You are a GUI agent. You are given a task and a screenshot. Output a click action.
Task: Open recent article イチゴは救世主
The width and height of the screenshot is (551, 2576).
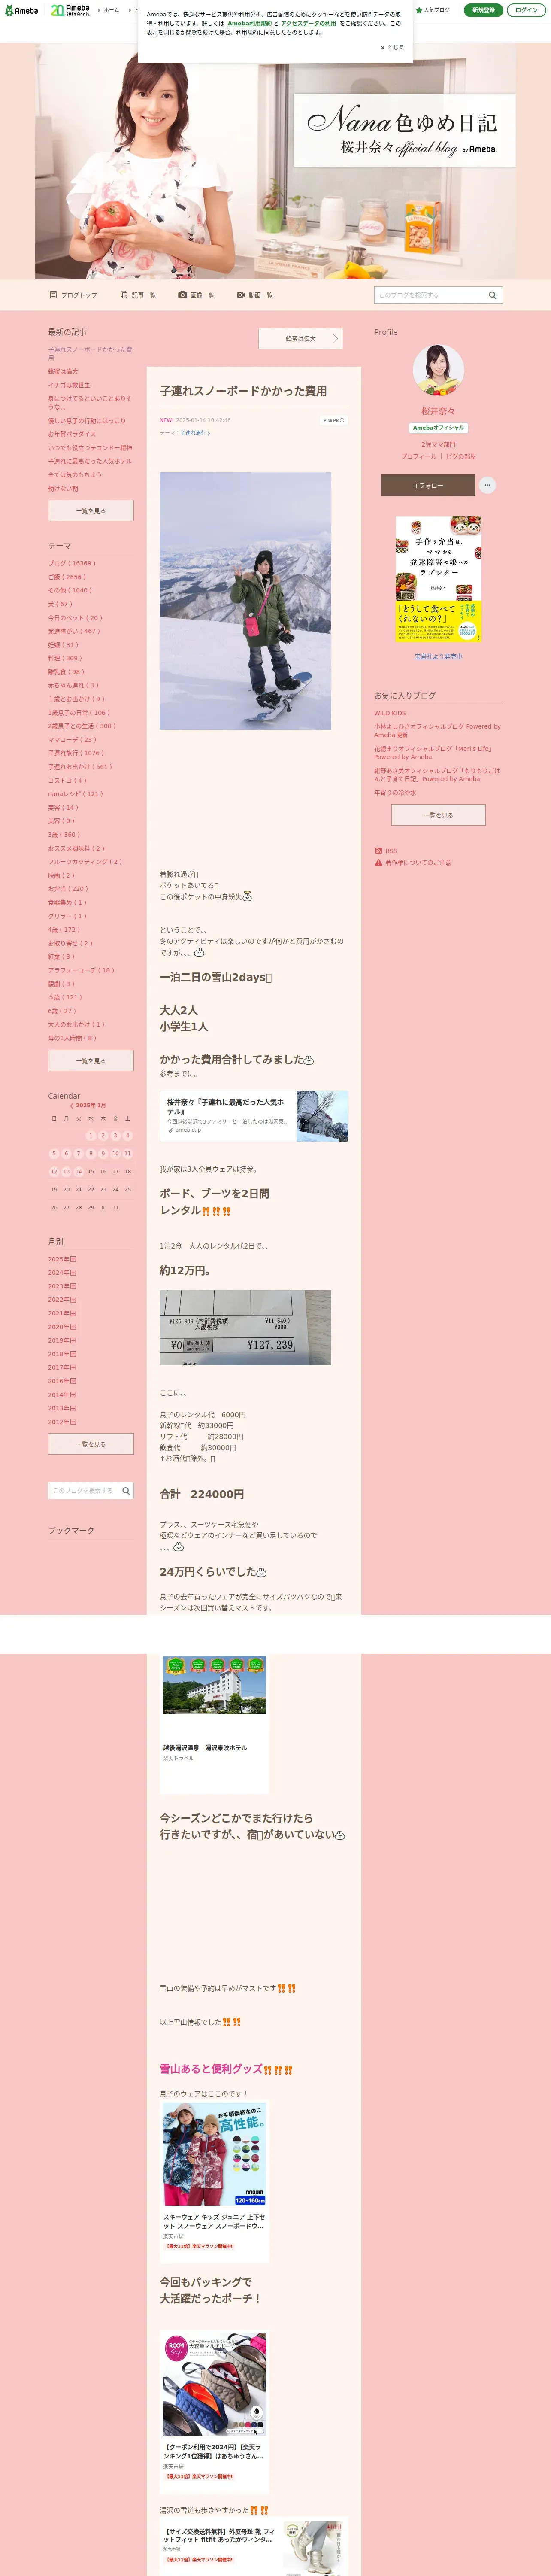[69, 385]
